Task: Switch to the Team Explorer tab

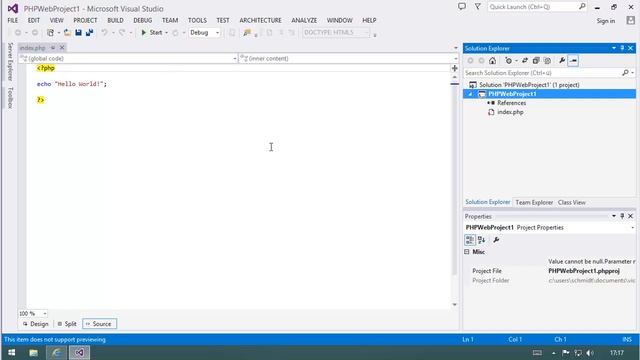Action: [x=534, y=202]
